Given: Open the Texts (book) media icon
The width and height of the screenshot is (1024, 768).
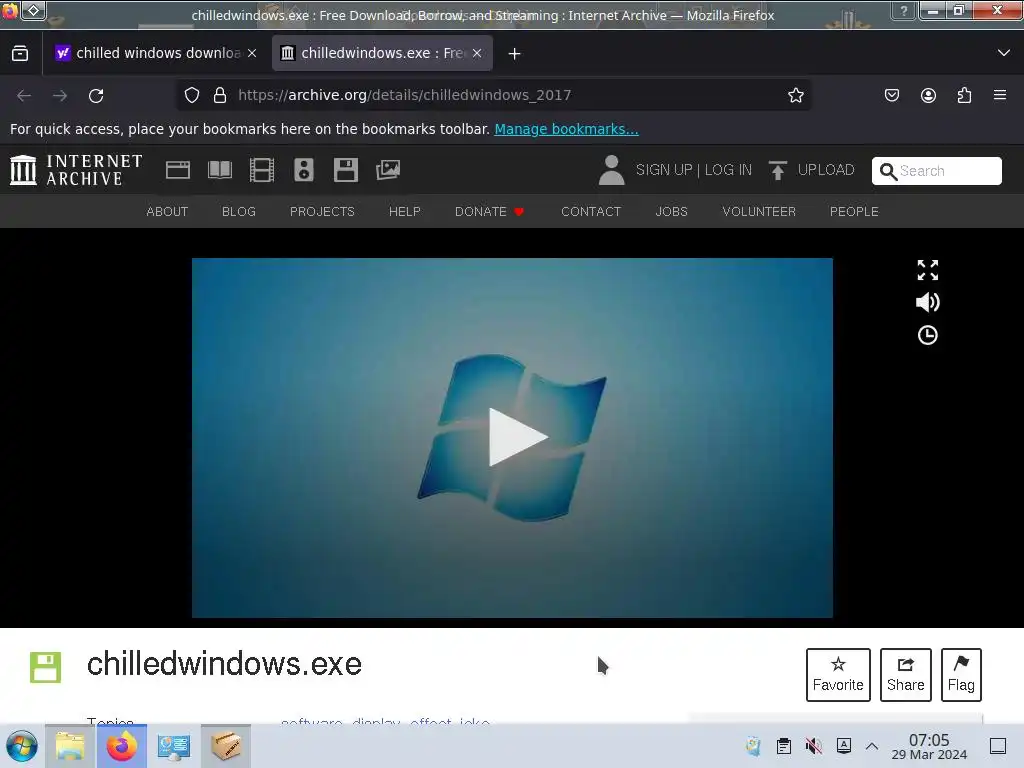Looking at the screenshot, I should click(x=219, y=170).
